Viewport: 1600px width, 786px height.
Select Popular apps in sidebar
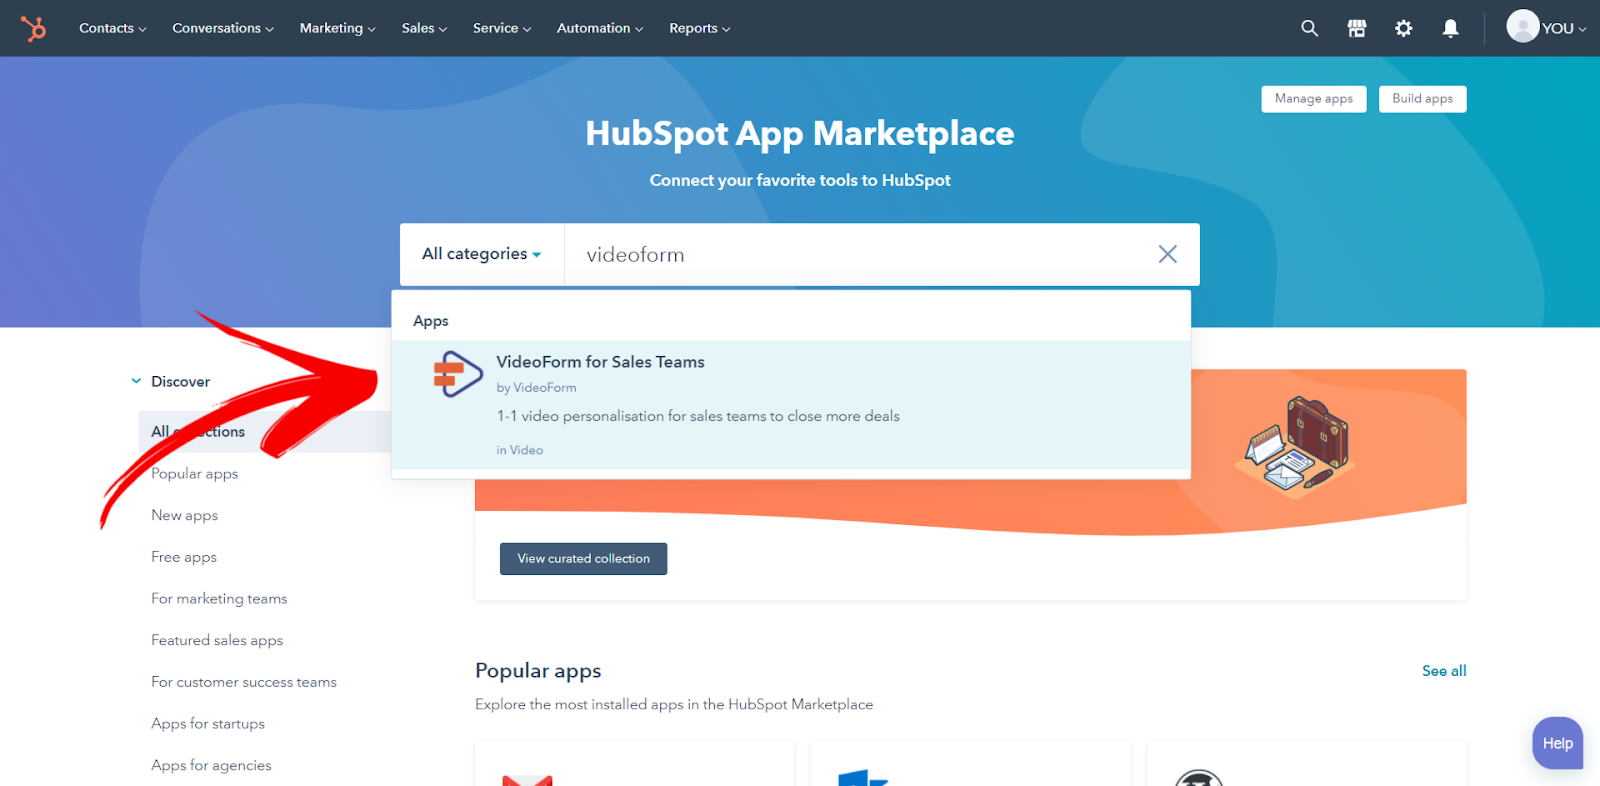195,474
